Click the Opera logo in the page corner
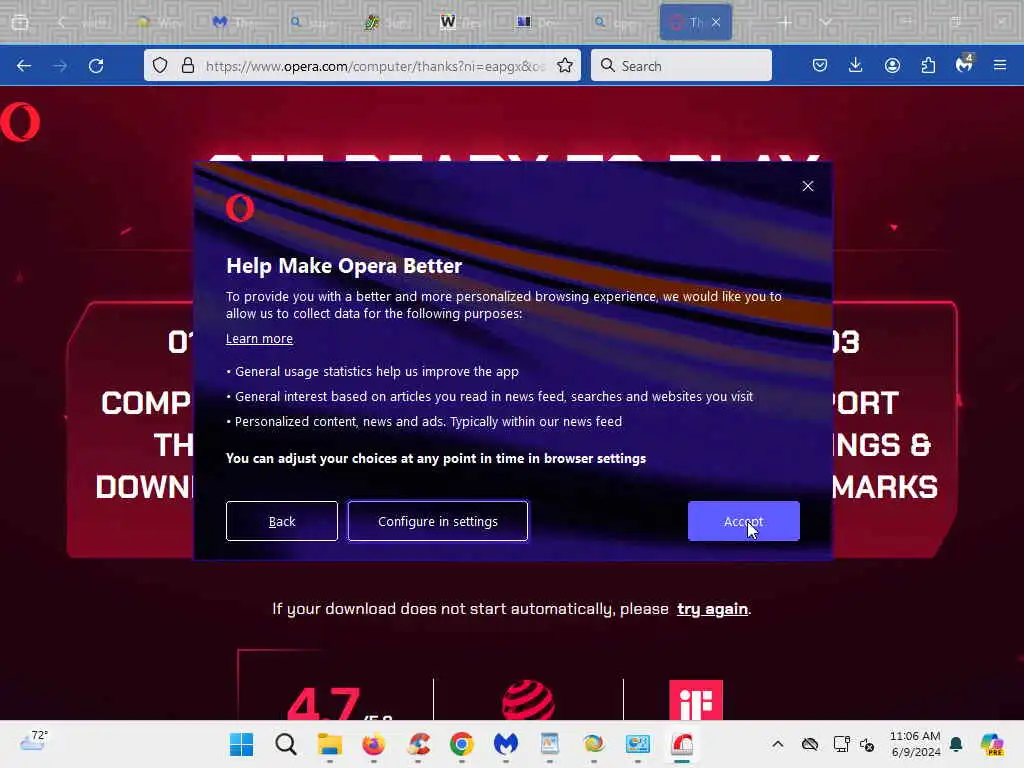 click(20, 122)
